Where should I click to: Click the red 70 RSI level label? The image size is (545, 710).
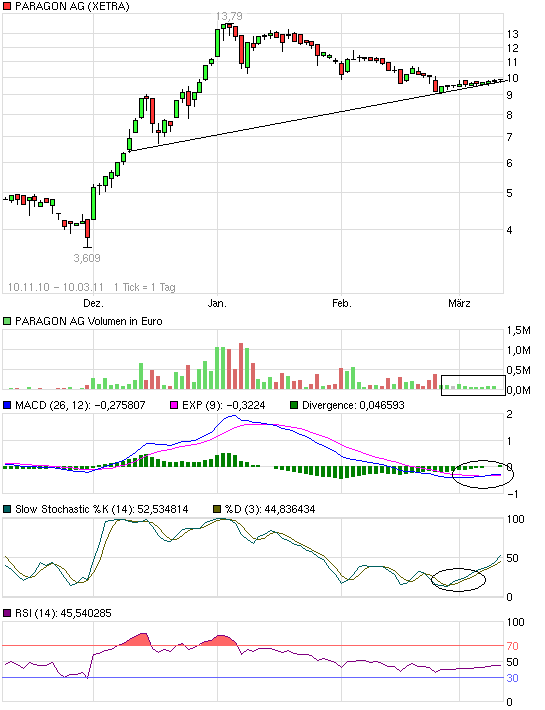[512, 646]
